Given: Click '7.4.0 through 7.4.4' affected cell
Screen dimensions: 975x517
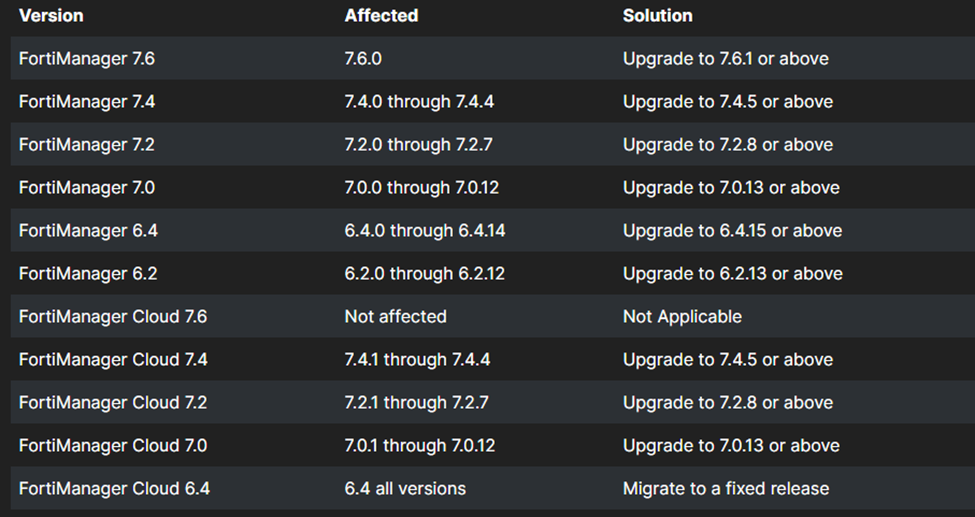Looking at the screenshot, I should coord(419,101).
